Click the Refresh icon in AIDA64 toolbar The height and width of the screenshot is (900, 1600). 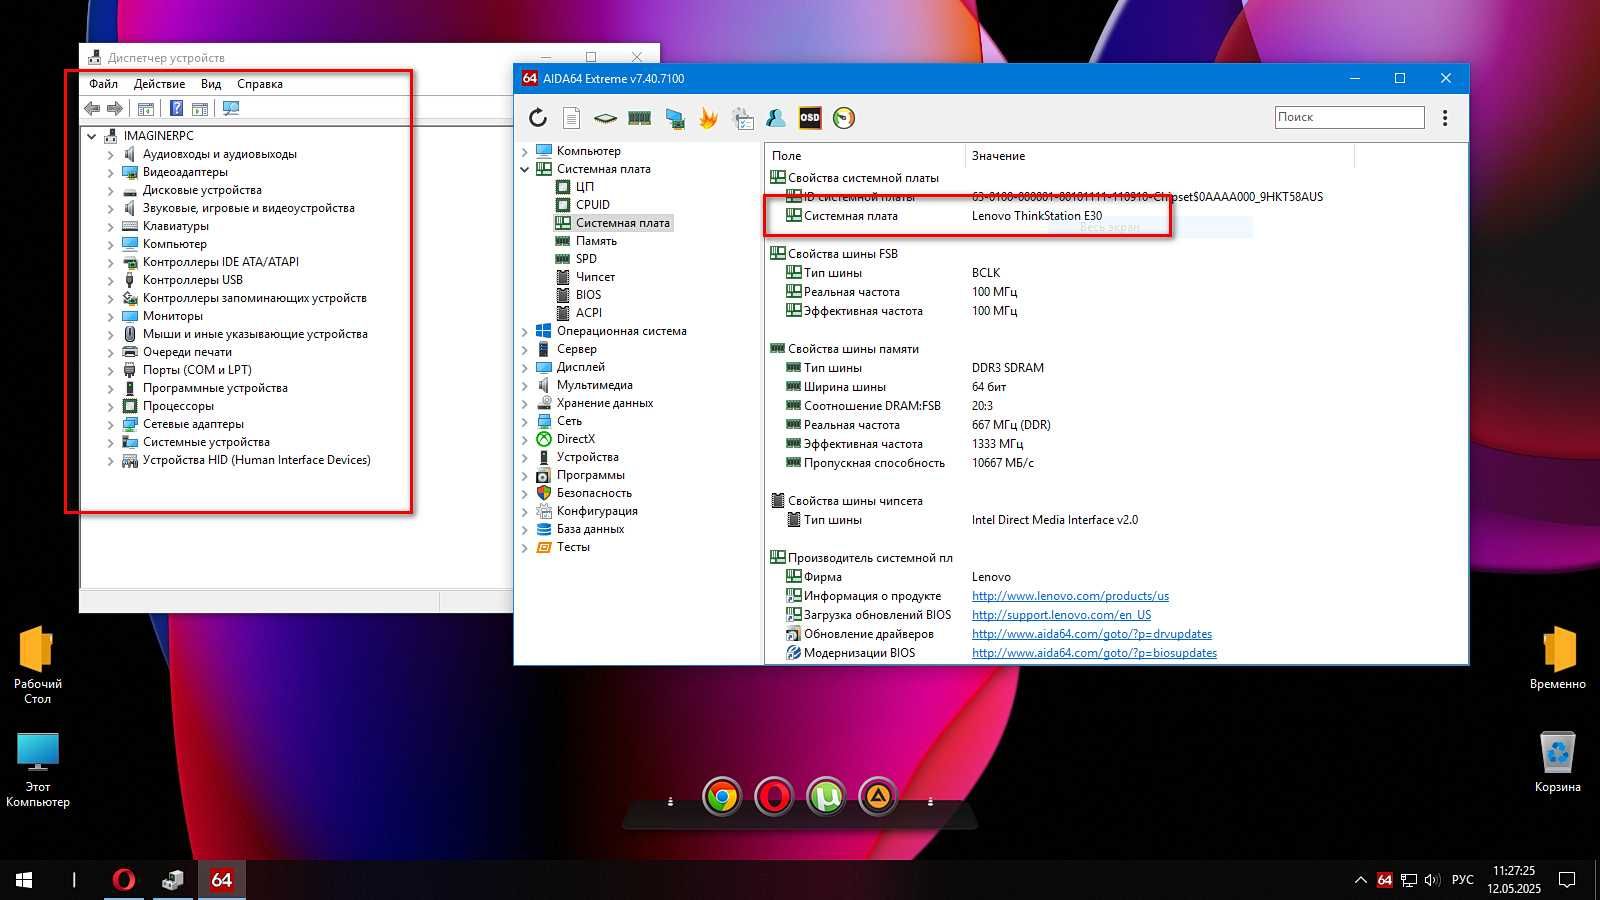(538, 118)
